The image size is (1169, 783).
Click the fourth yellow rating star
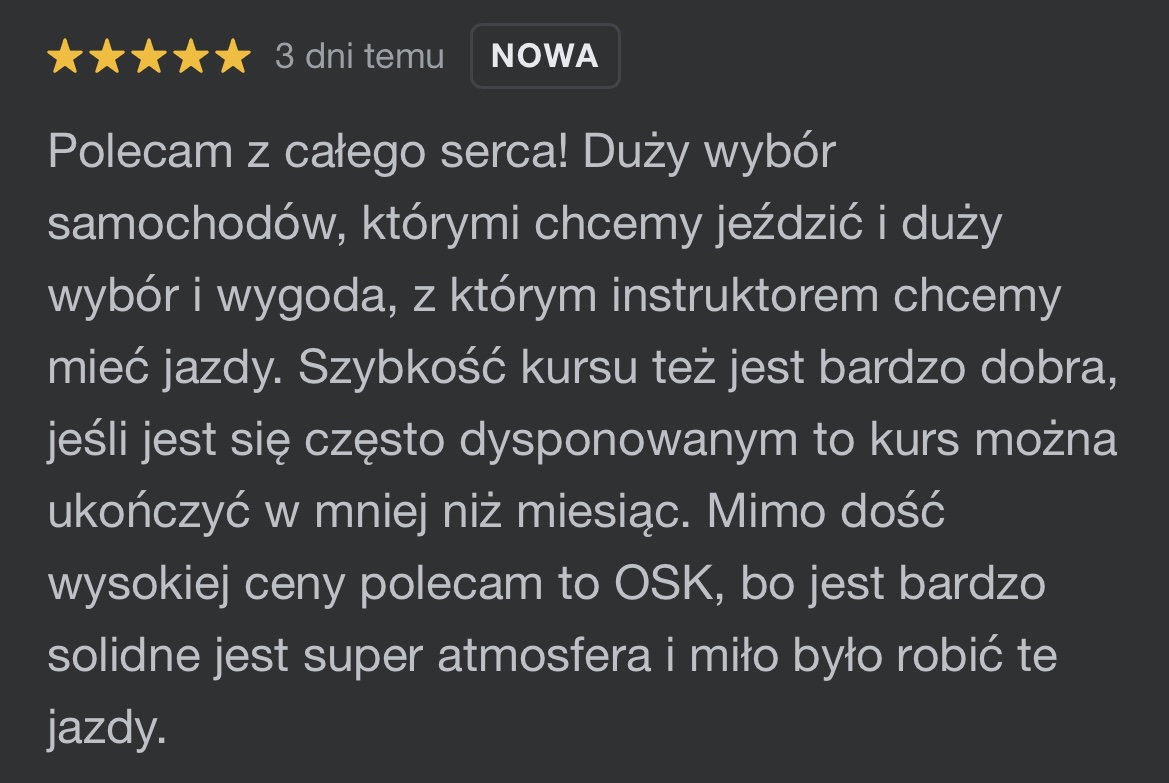point(191,57)
